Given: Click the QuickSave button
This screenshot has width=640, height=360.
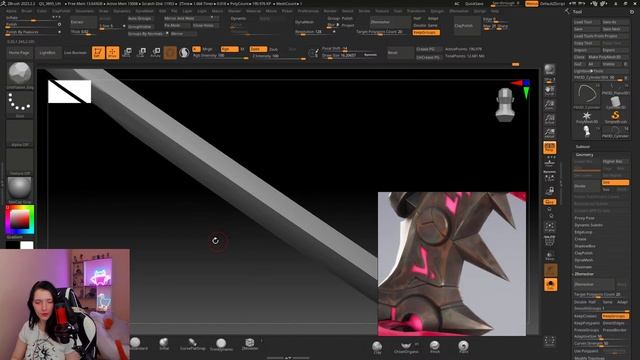Looking at the screenshot, I should (x=474, y=4).
